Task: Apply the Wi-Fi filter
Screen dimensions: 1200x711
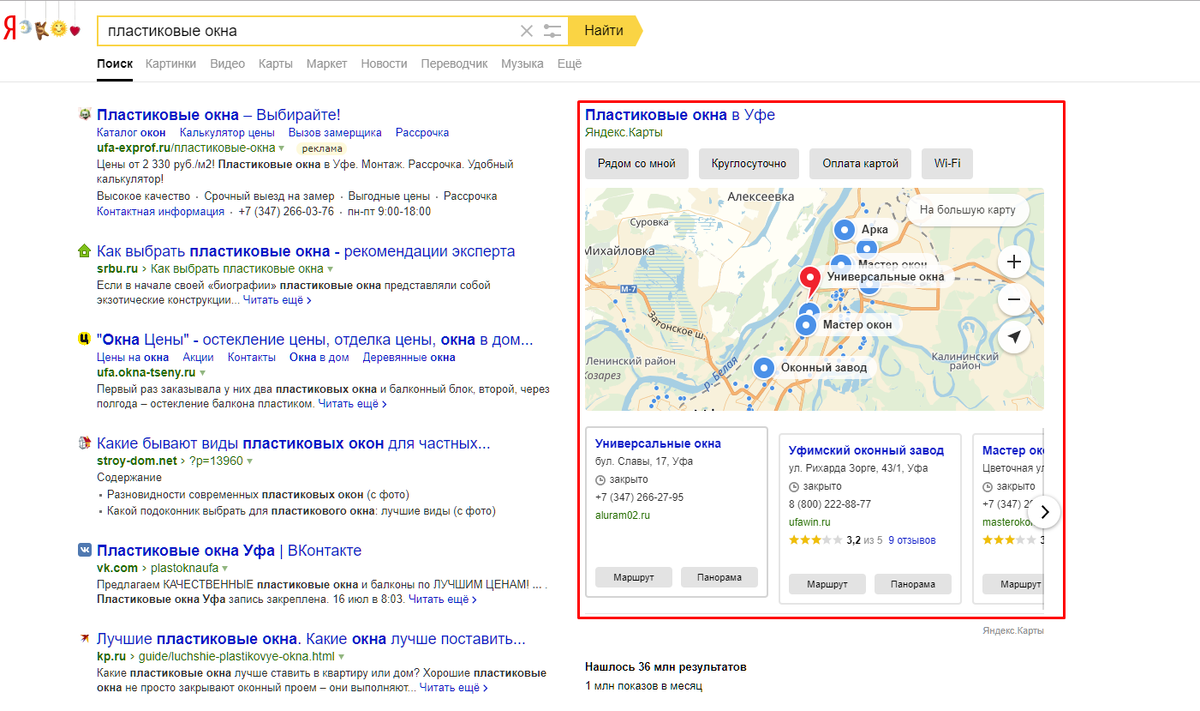Action: click(x=947, y=163)
